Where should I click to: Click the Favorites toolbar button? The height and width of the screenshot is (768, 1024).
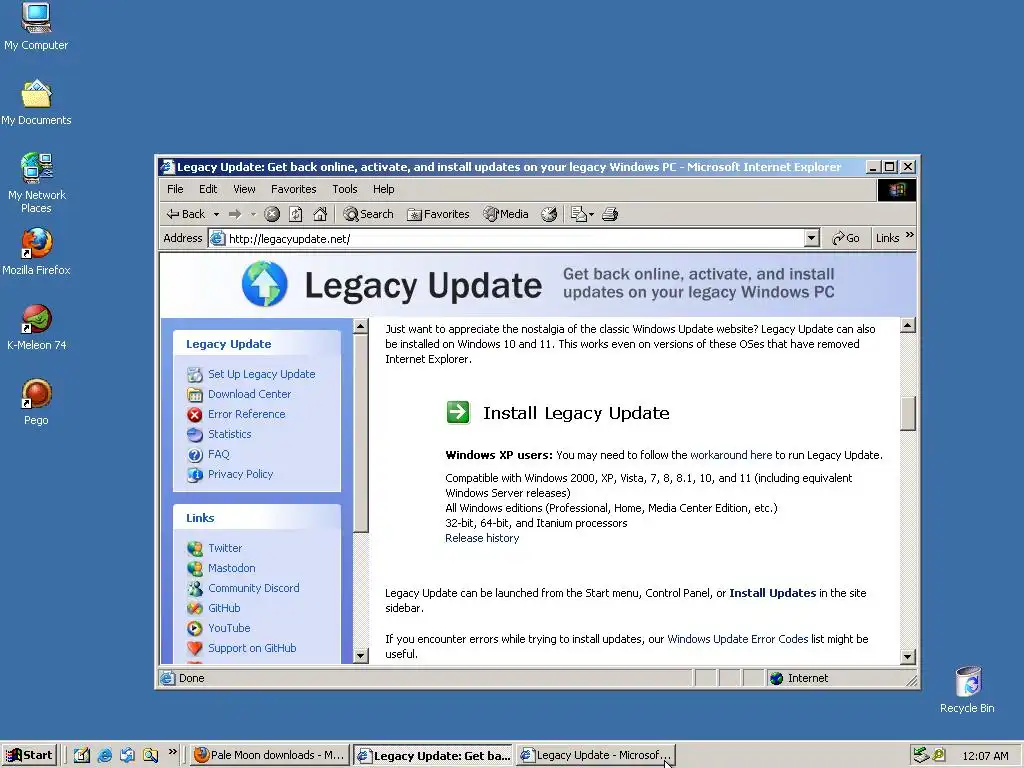438,214
